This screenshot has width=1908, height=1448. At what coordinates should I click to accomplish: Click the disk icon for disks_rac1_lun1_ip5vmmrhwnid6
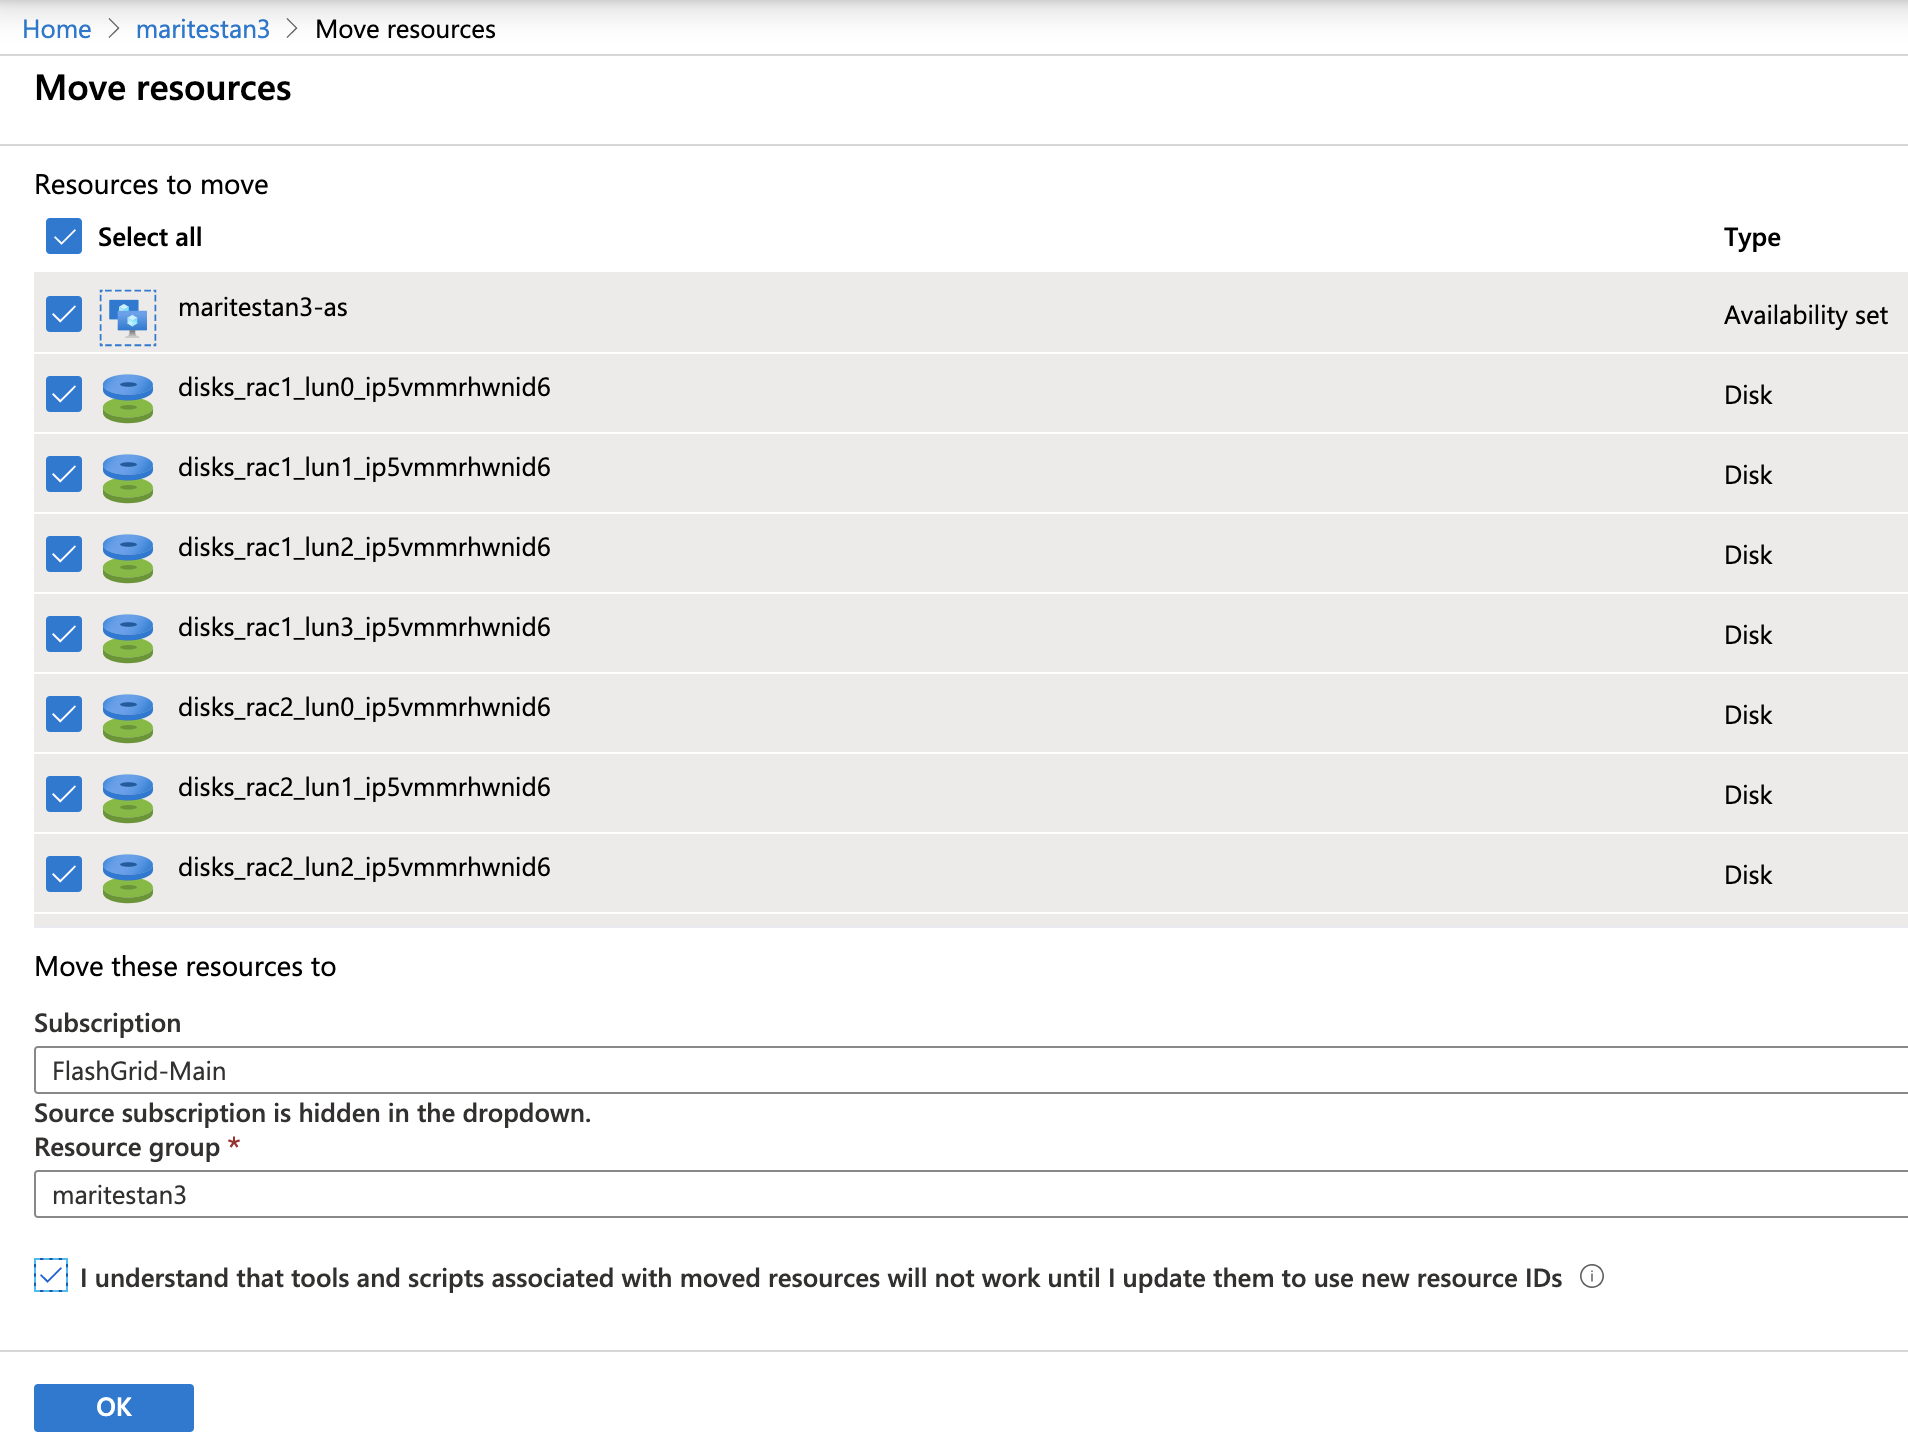[x=128, y=474]
